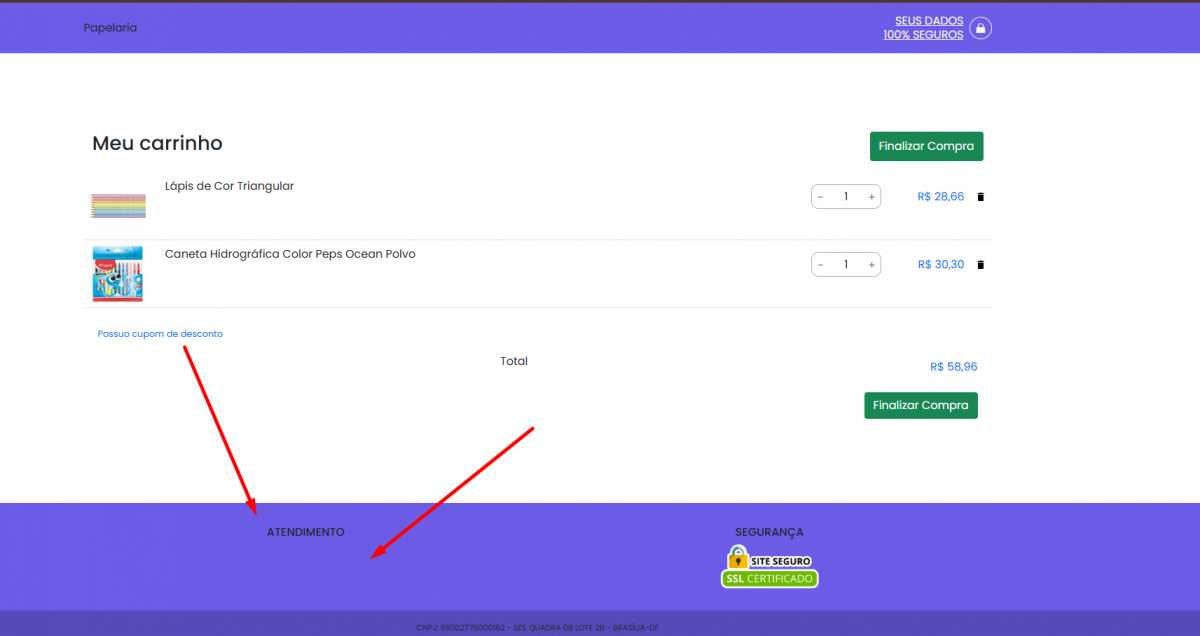Open the Possuo cupom de desconto link
This screenshot has height=636, width=1200.
160,334
